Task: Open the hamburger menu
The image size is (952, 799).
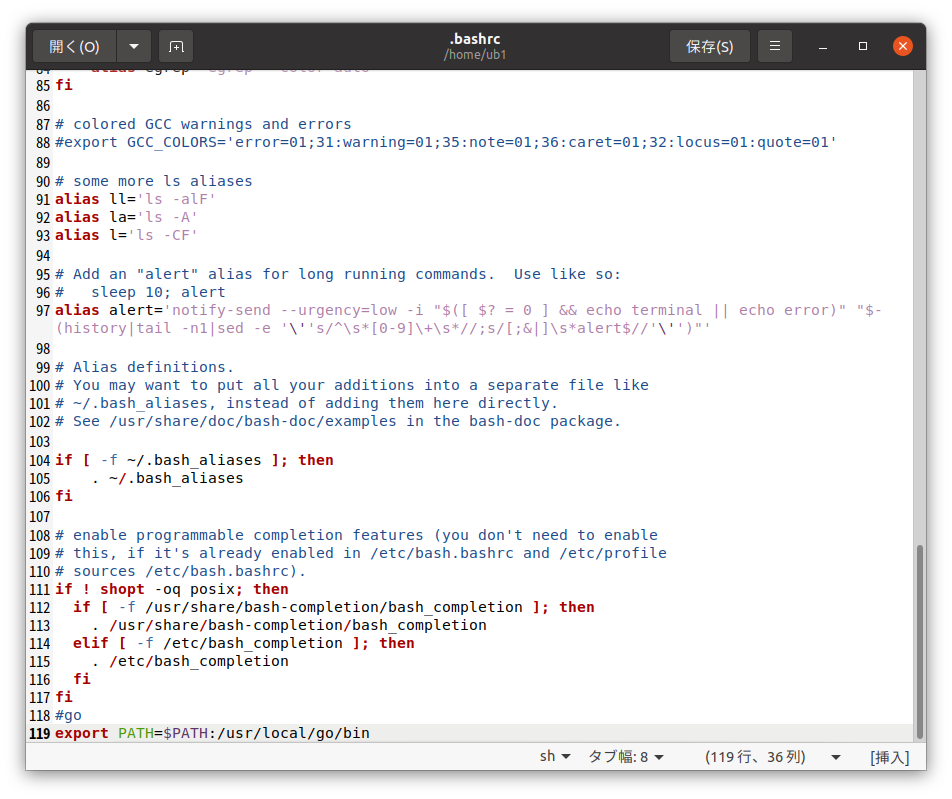Action: click(775, 46)
